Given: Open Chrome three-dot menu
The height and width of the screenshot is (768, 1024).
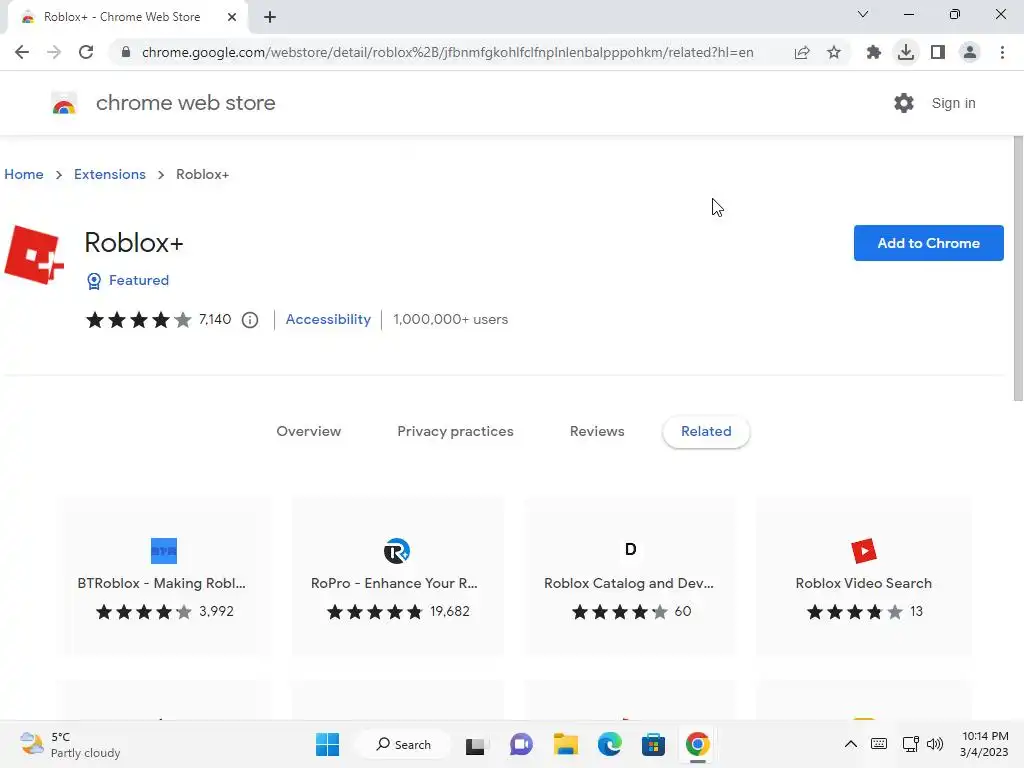Looking at the screenshot, I should (x=1002, y=52).
